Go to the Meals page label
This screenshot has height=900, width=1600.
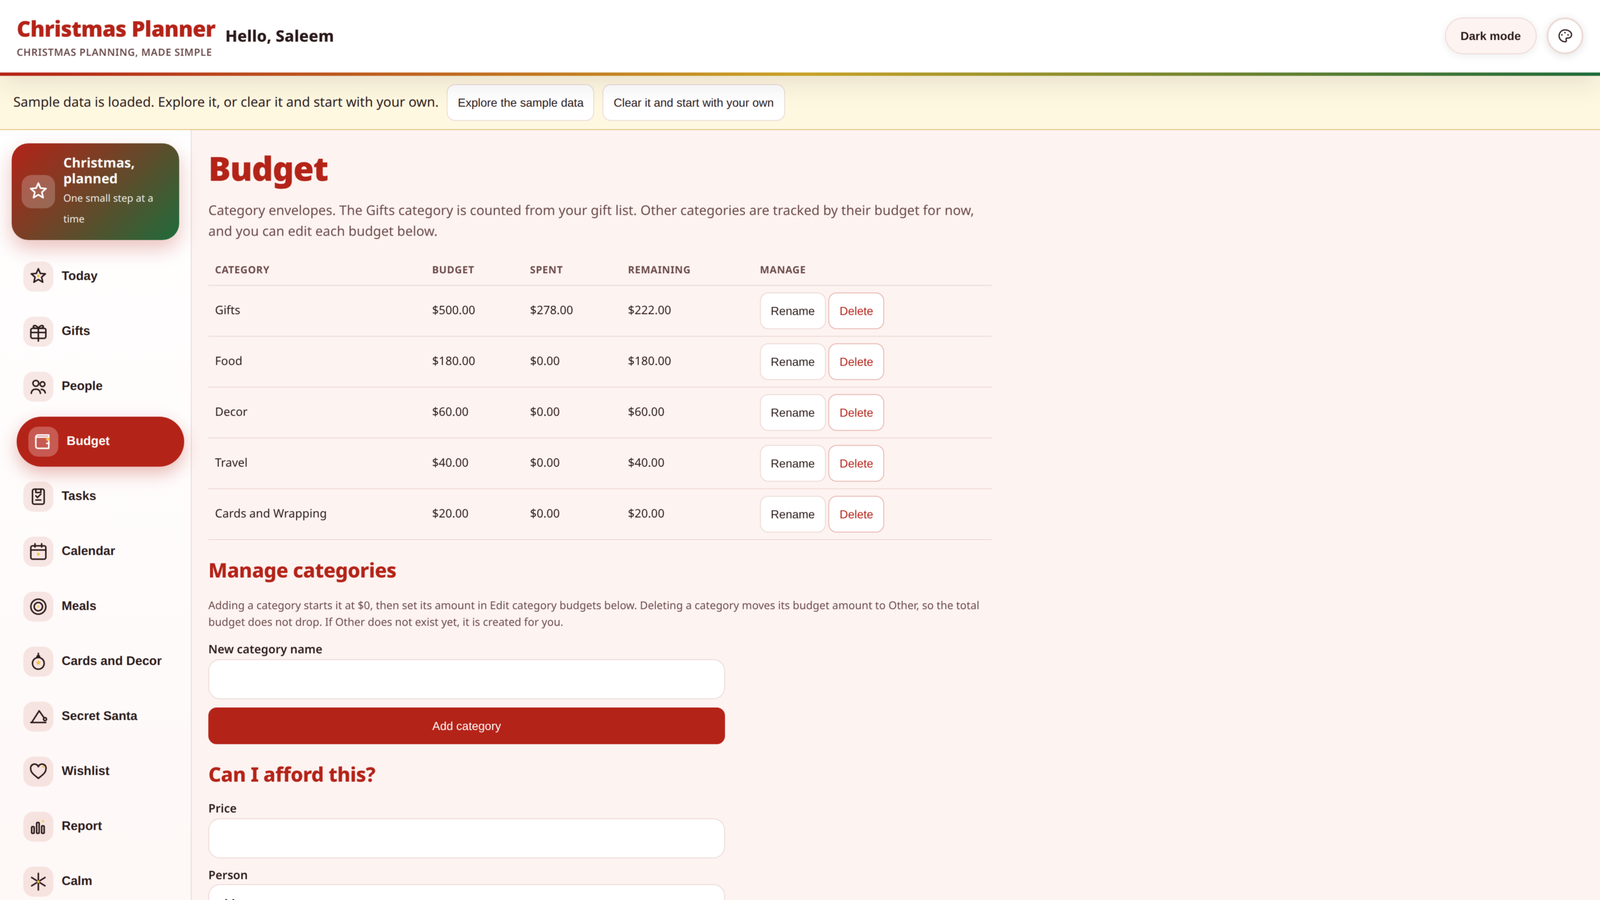(x=79, y=606)
